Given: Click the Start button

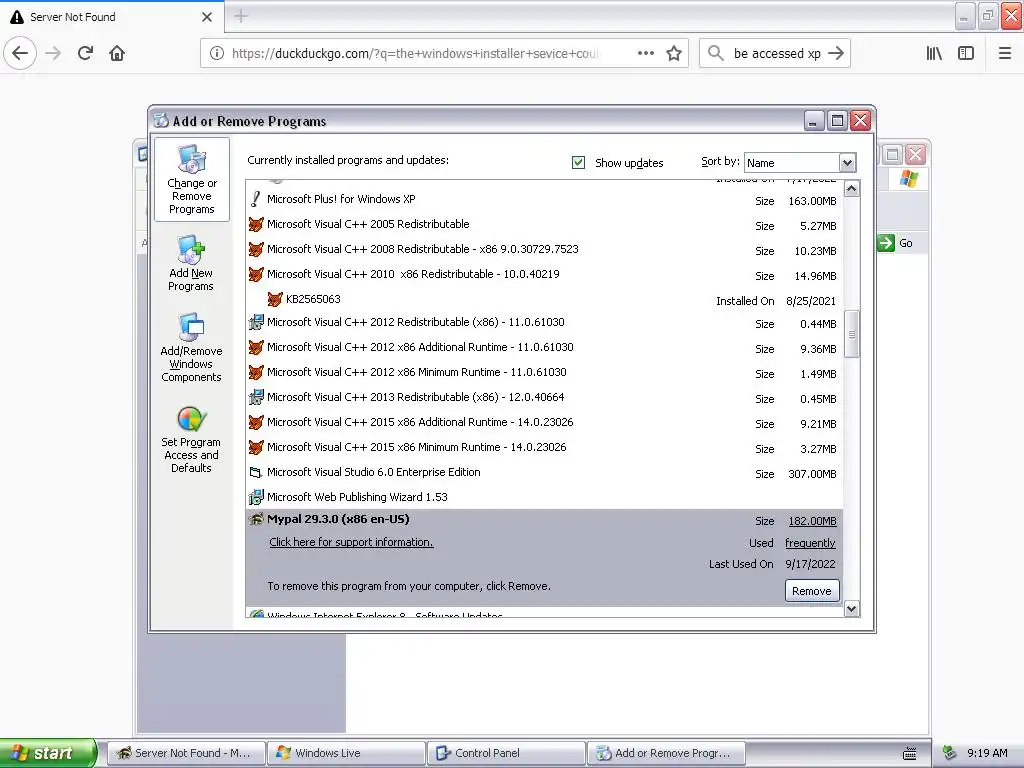Looking at the screenshot, I should tap(47, 753).
